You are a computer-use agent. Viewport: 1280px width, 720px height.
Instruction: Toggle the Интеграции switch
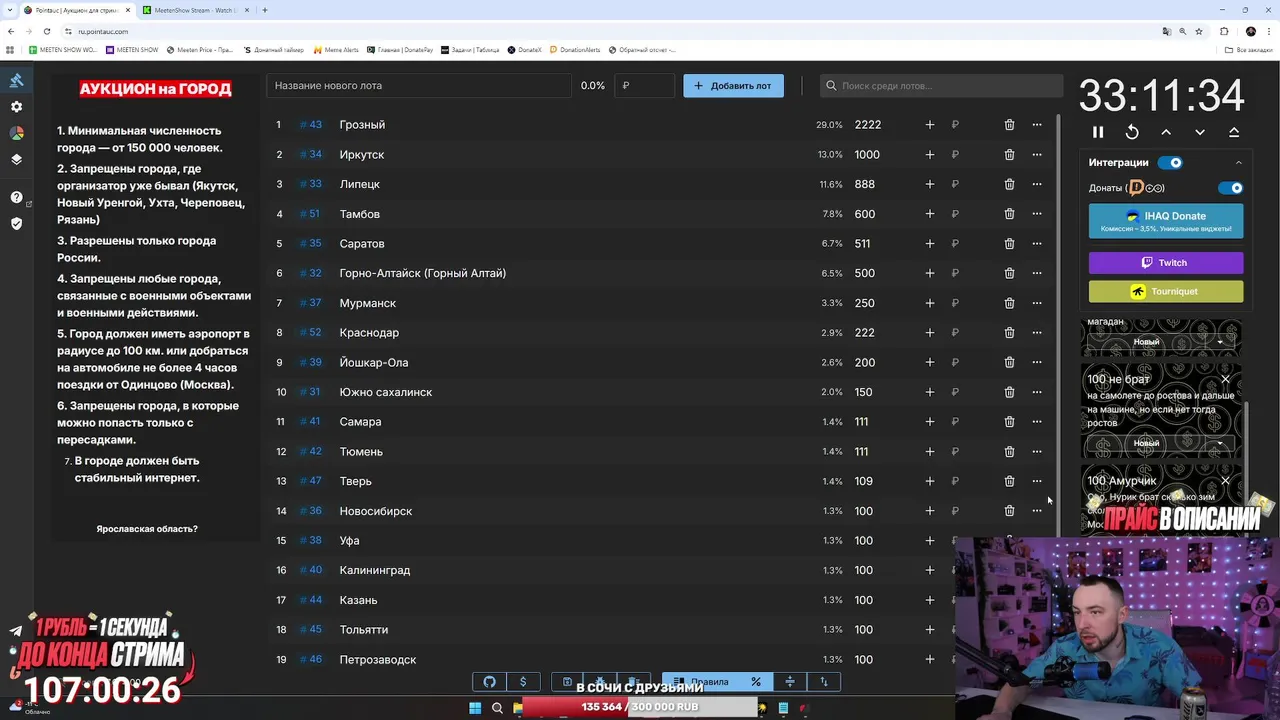(1170, 162)
